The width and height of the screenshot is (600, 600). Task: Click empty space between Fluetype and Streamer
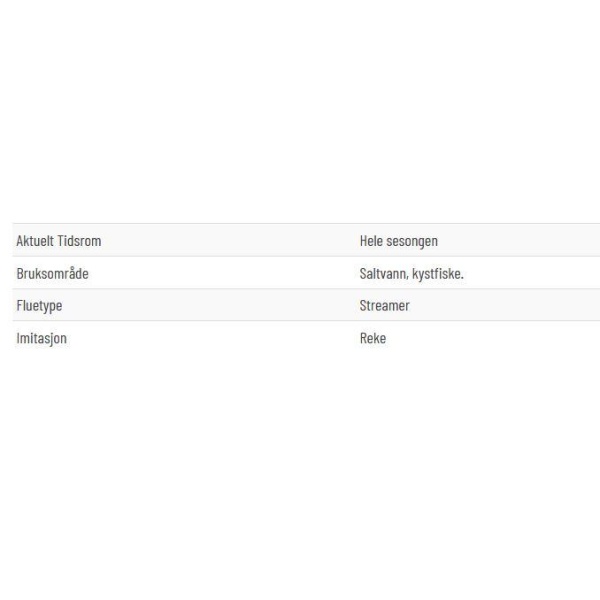click(210, 306)
